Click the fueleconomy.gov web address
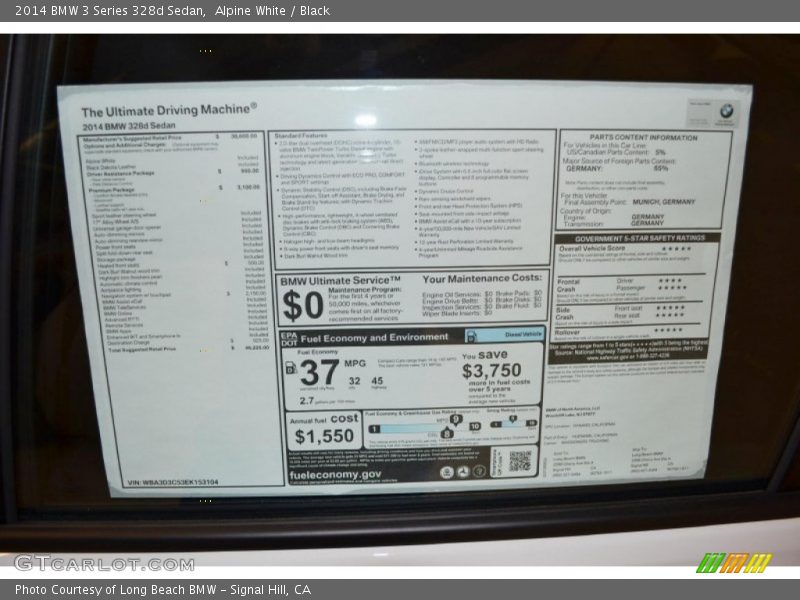The image size is (800, 600). coord(335,475)
